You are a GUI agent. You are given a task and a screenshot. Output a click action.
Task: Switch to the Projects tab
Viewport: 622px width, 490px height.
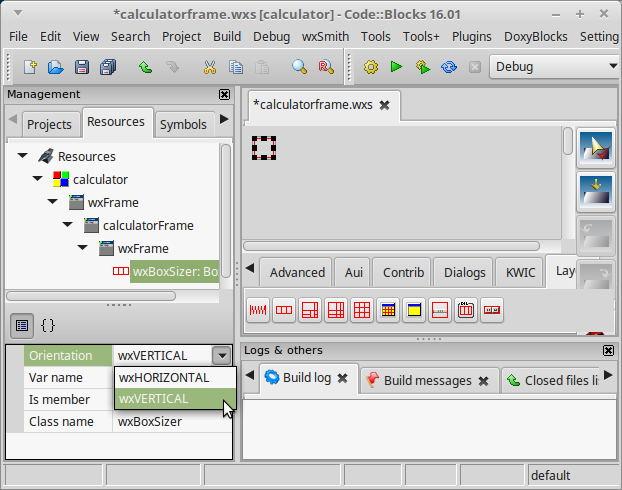[x=49, y=125]
